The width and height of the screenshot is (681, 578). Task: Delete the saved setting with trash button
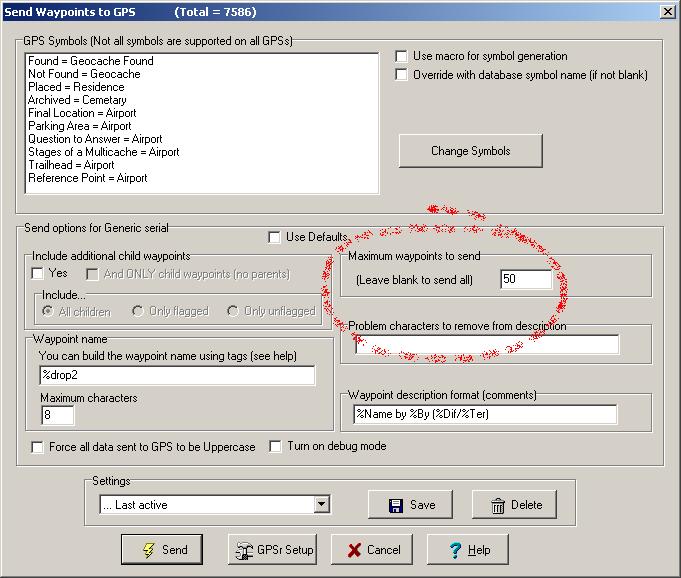tap(515, 505)
